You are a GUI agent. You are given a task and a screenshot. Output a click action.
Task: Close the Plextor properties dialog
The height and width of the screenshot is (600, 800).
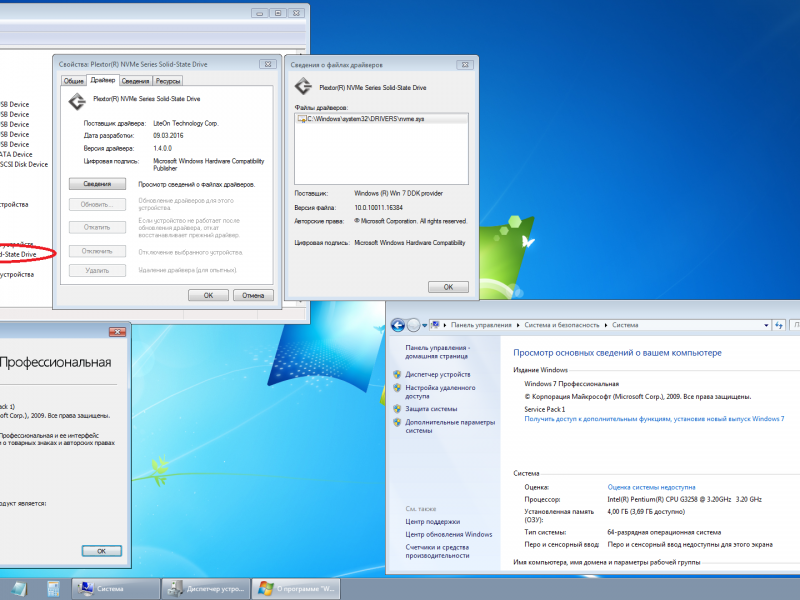(x=268, y=64)
